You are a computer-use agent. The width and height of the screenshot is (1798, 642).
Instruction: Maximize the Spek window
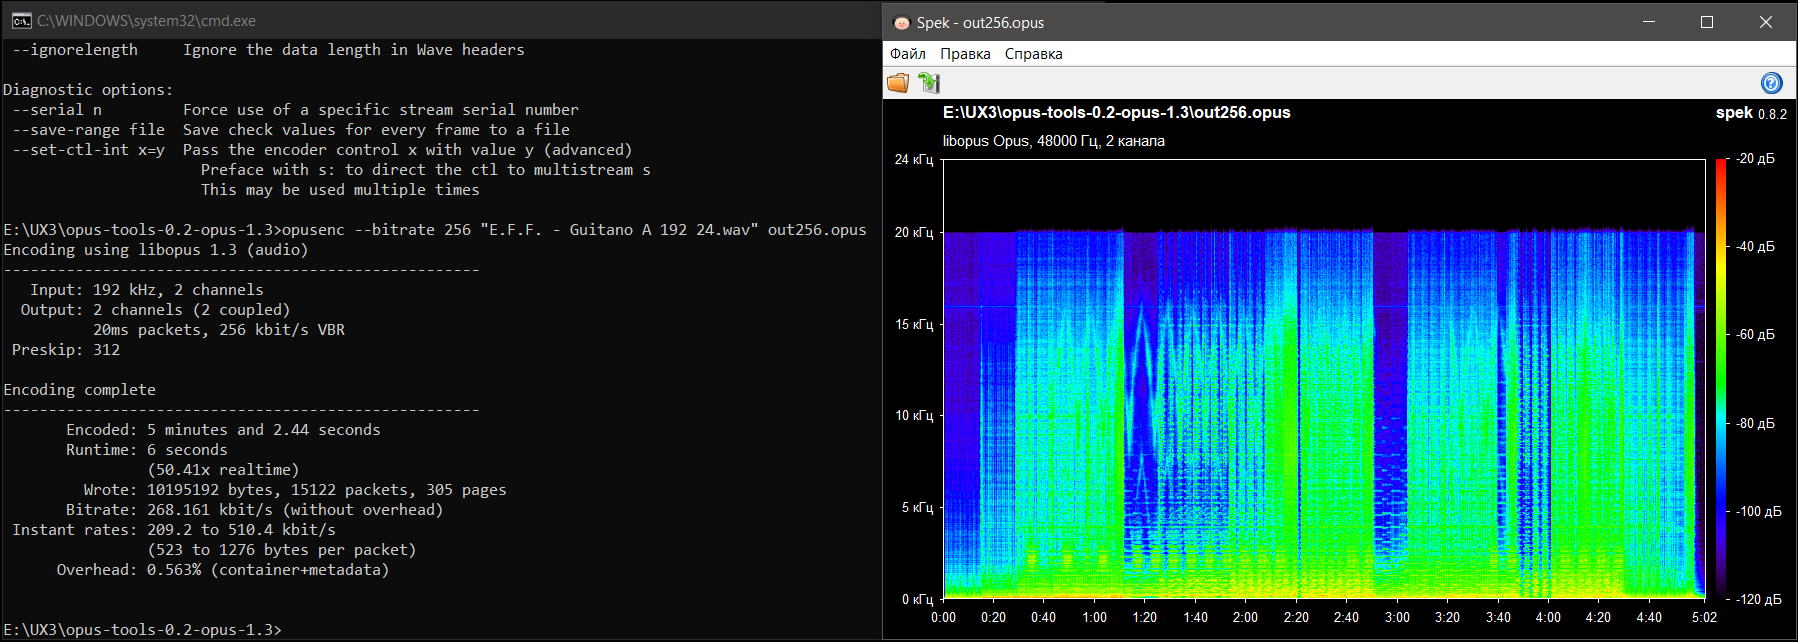tap(1707, 22)
